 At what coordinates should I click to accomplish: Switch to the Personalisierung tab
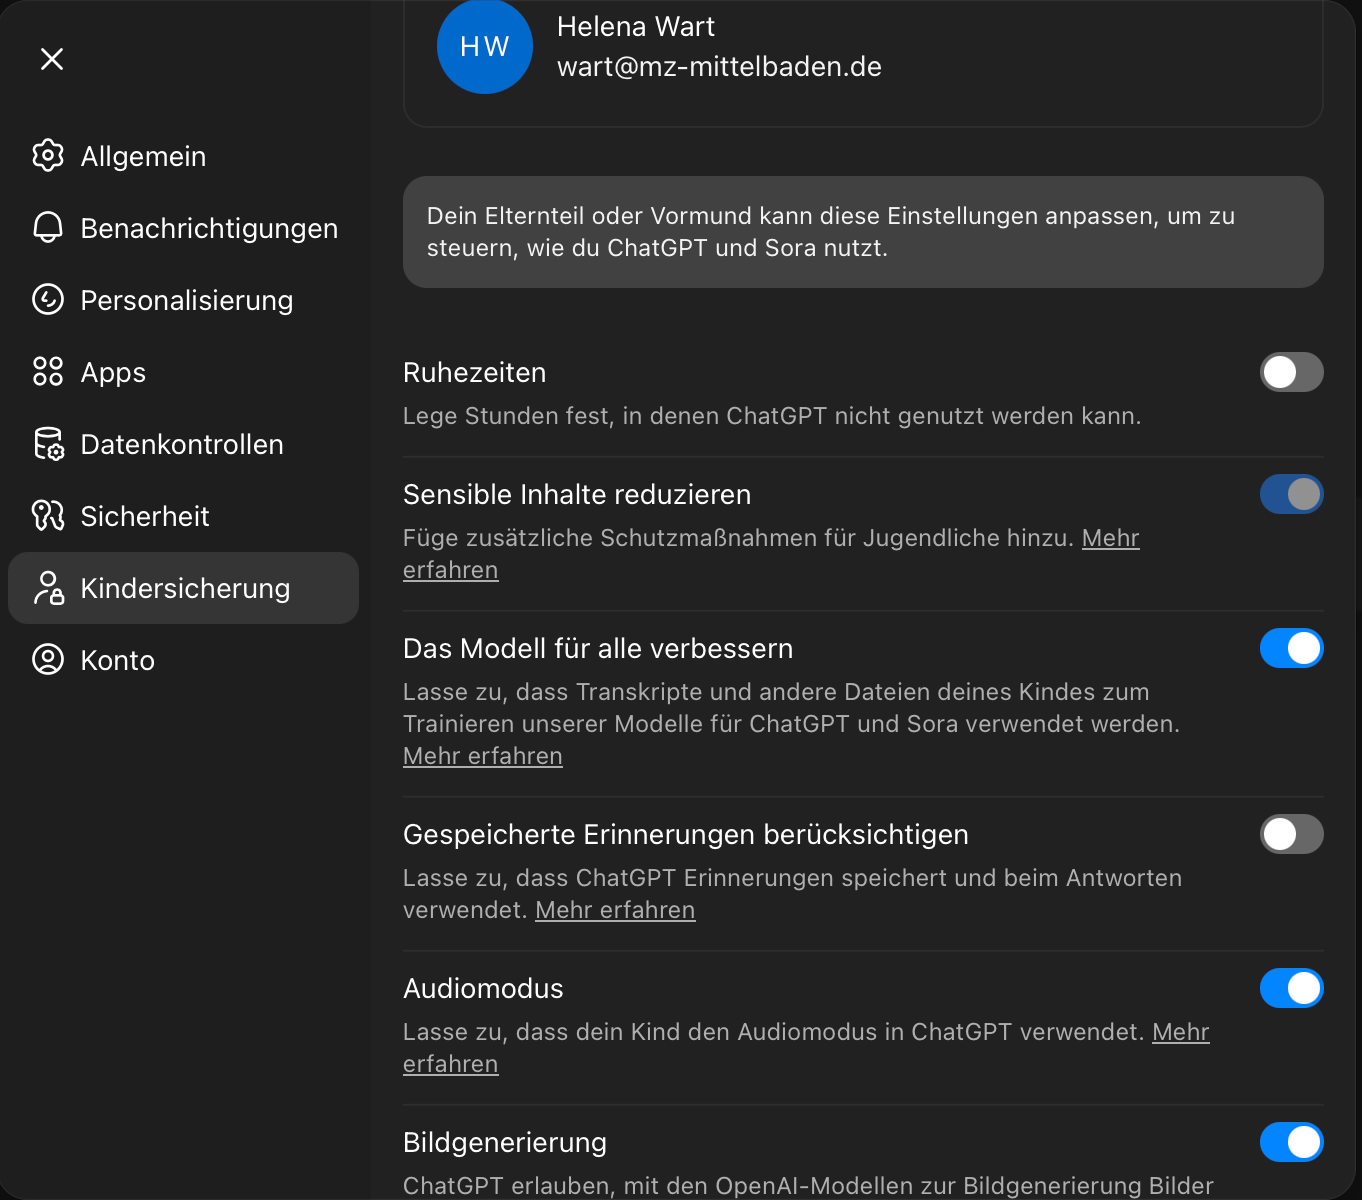187,300
